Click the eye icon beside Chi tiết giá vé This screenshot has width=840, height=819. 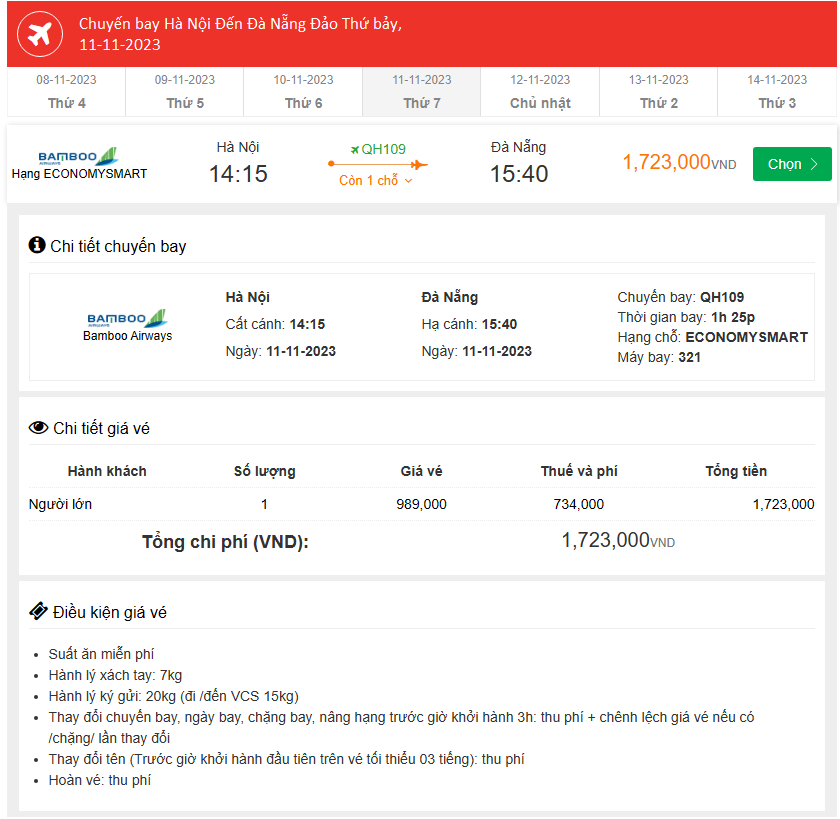[x=39, y=428]
